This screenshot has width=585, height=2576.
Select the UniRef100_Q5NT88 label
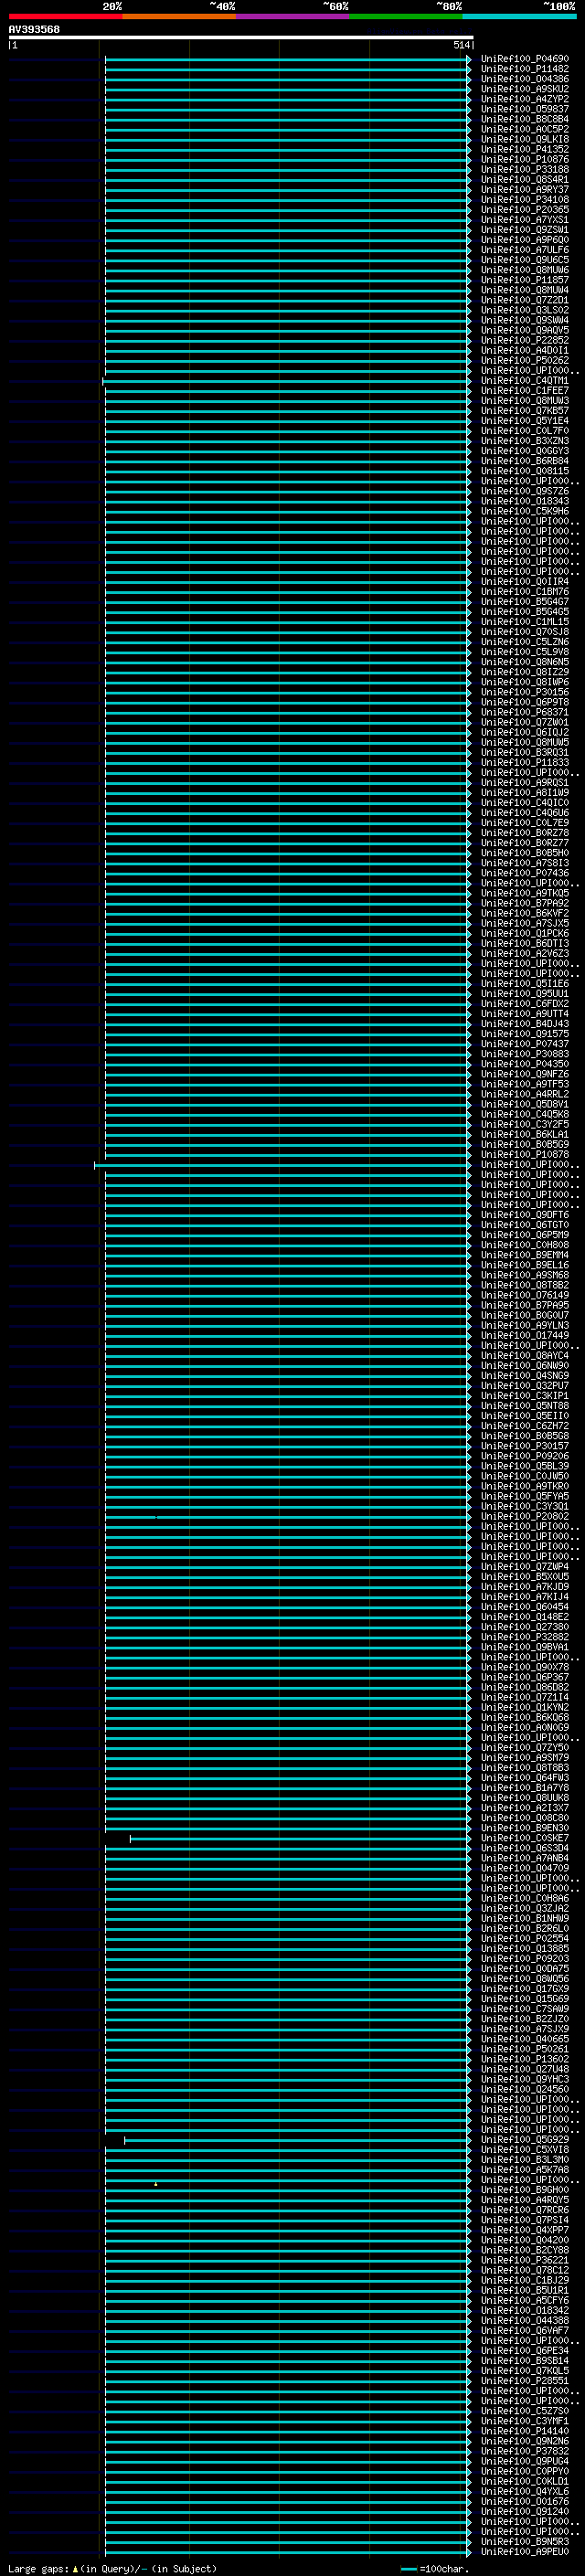click(x=524, y=1406)
